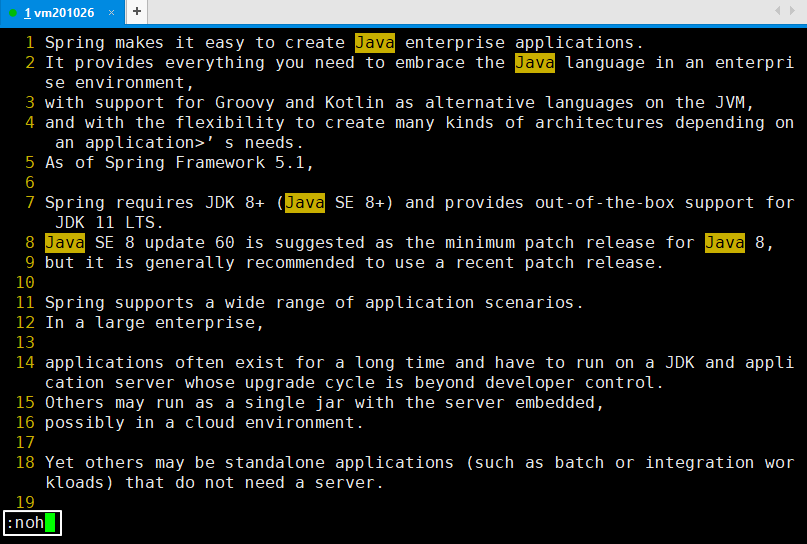Click the word embedded on line 15
This screenshot has height=544, width=807.
555,402
